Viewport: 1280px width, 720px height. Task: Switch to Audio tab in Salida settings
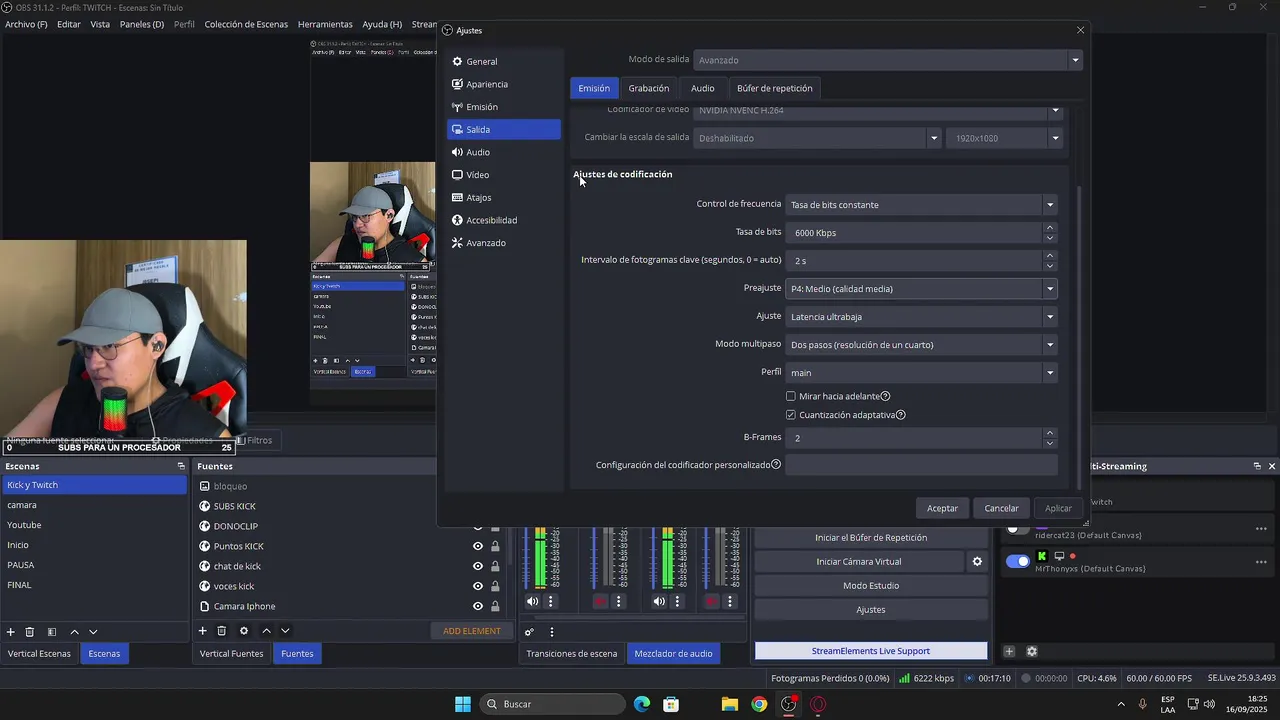pyautogui.click(x=703, y=88)
